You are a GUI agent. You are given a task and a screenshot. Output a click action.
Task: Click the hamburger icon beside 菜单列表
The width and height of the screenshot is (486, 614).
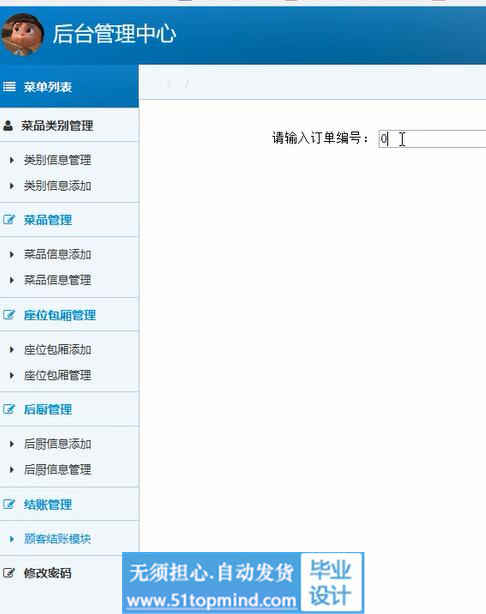(9, 87)
